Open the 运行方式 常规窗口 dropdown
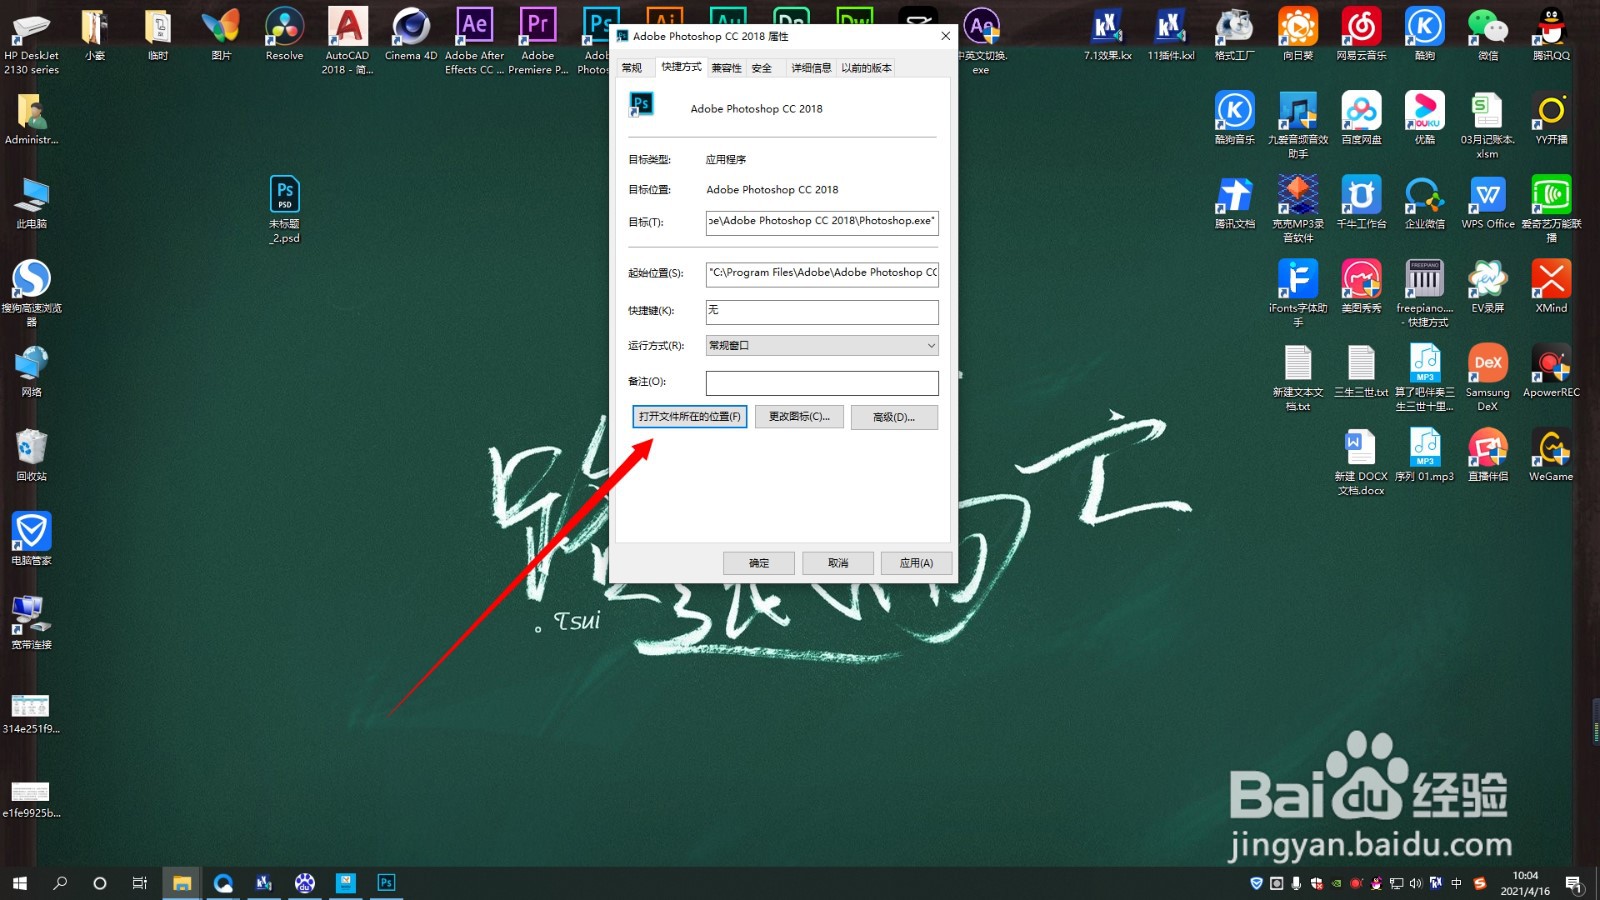This screenshot has width=1600, height=900. tap(822, 345)
